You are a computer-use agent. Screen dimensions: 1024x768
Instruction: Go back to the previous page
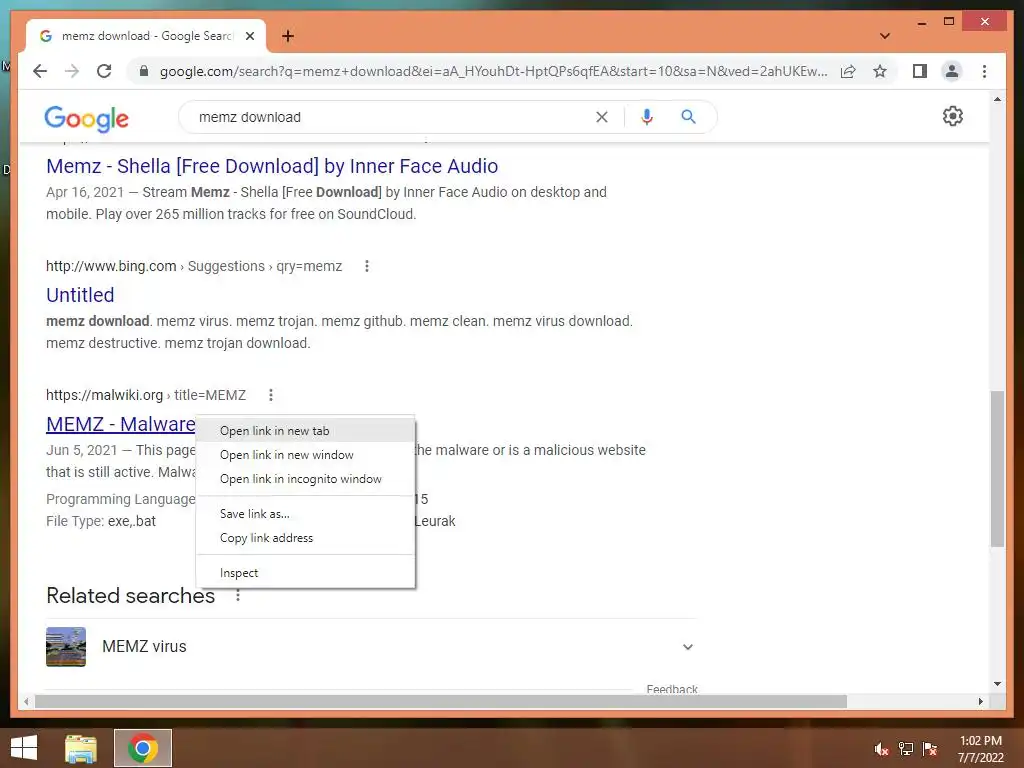click(40, 71)
